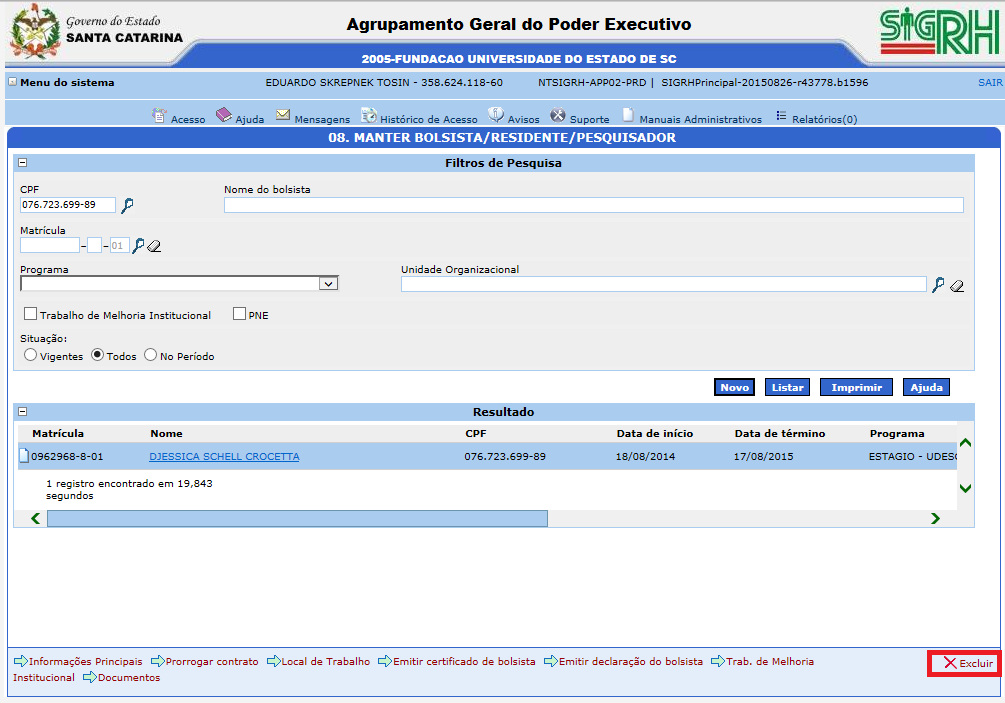The width and height of the screenshot is (1005, 703).
Task: Select the Vigentes situation radio button
Action: pyautogui.click(x=31, y=355)
